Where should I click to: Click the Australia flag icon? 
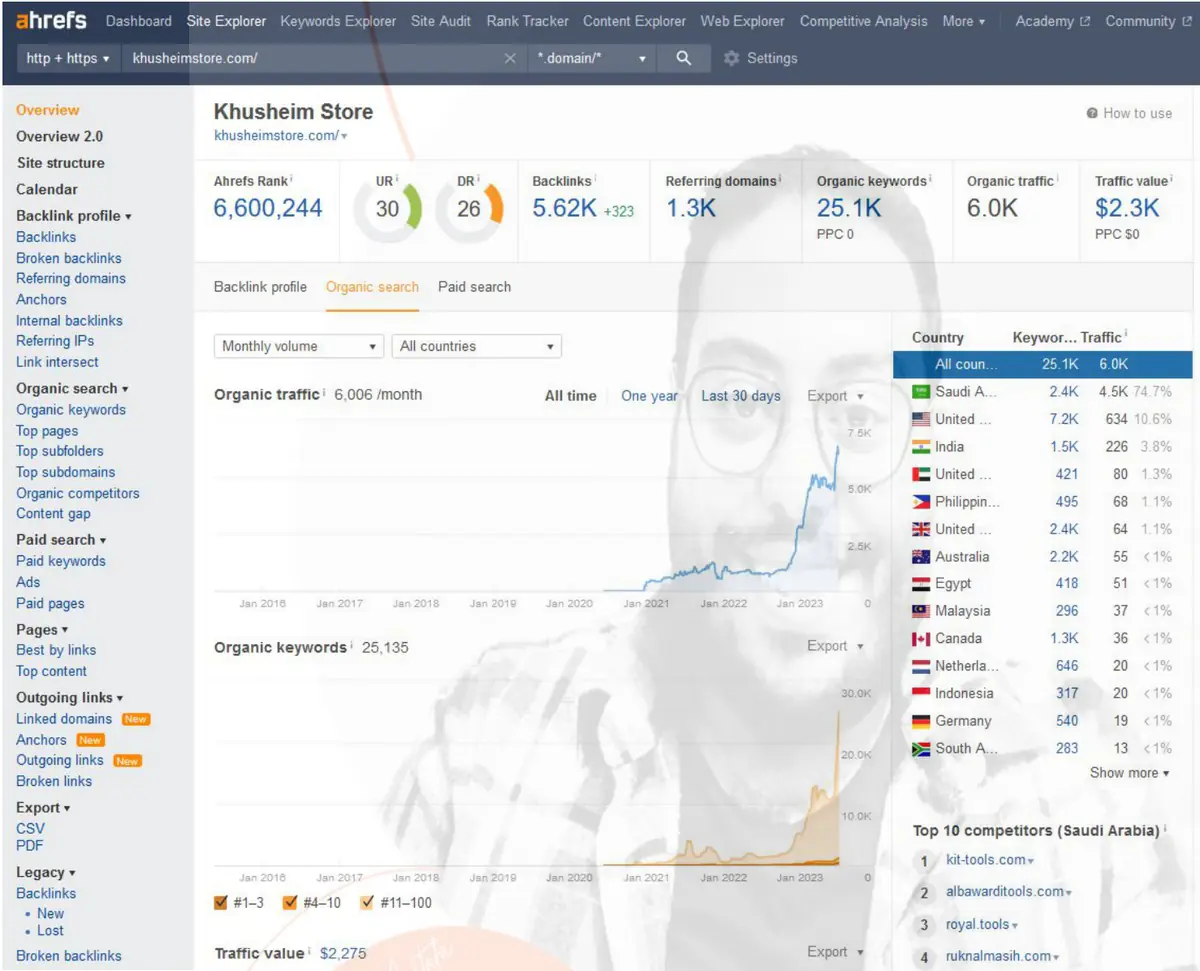point(921,557)
